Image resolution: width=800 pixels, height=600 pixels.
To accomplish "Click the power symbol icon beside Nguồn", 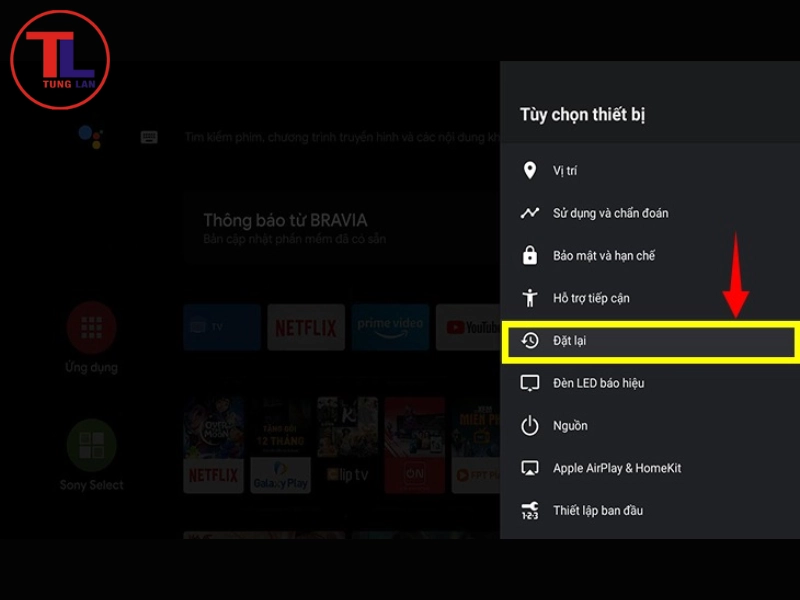I will 529,425.
